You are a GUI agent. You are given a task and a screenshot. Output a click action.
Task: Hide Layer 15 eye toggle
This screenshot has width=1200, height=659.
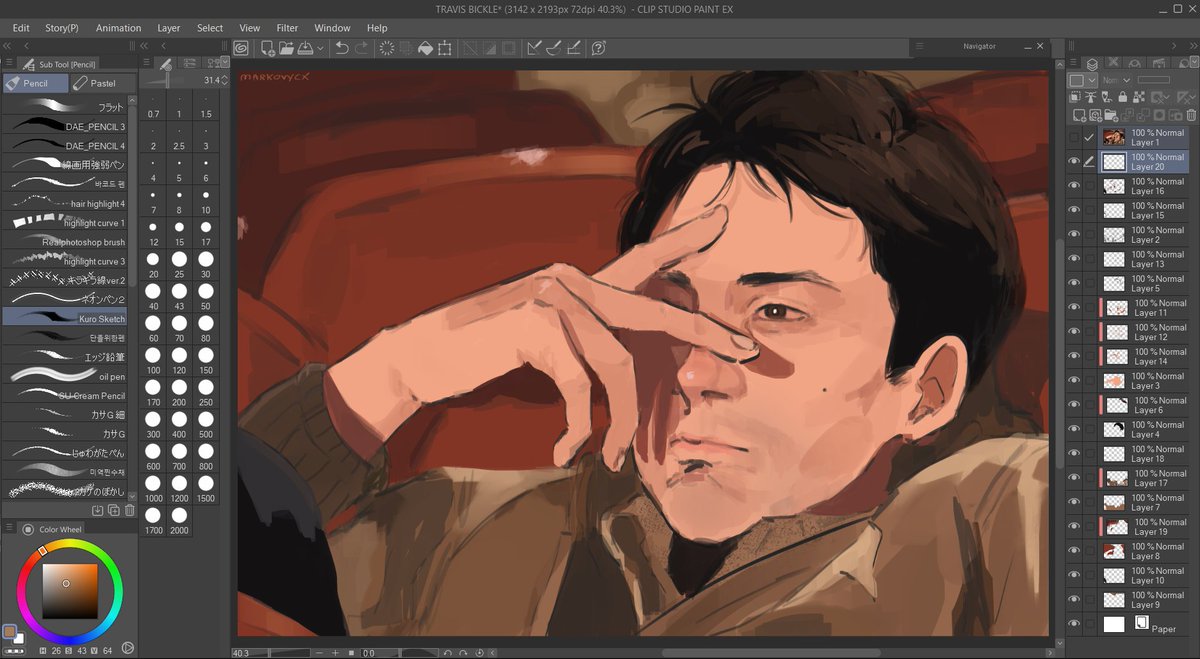pos(1074,210)
